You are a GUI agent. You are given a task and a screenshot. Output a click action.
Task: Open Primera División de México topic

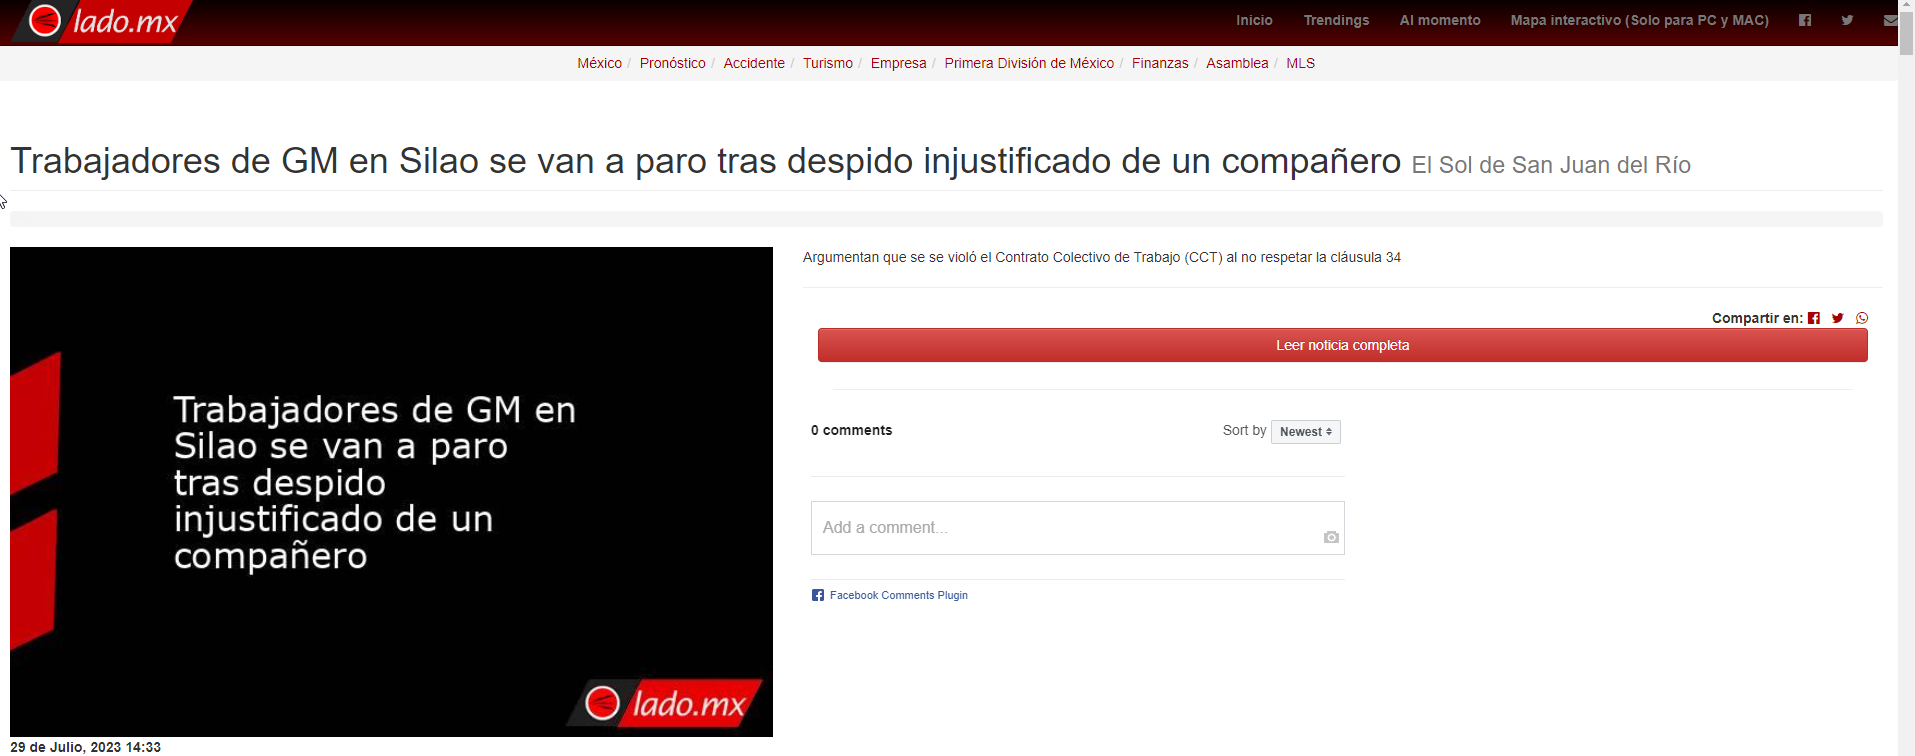pyautogui.click(x=1029, y=63)
